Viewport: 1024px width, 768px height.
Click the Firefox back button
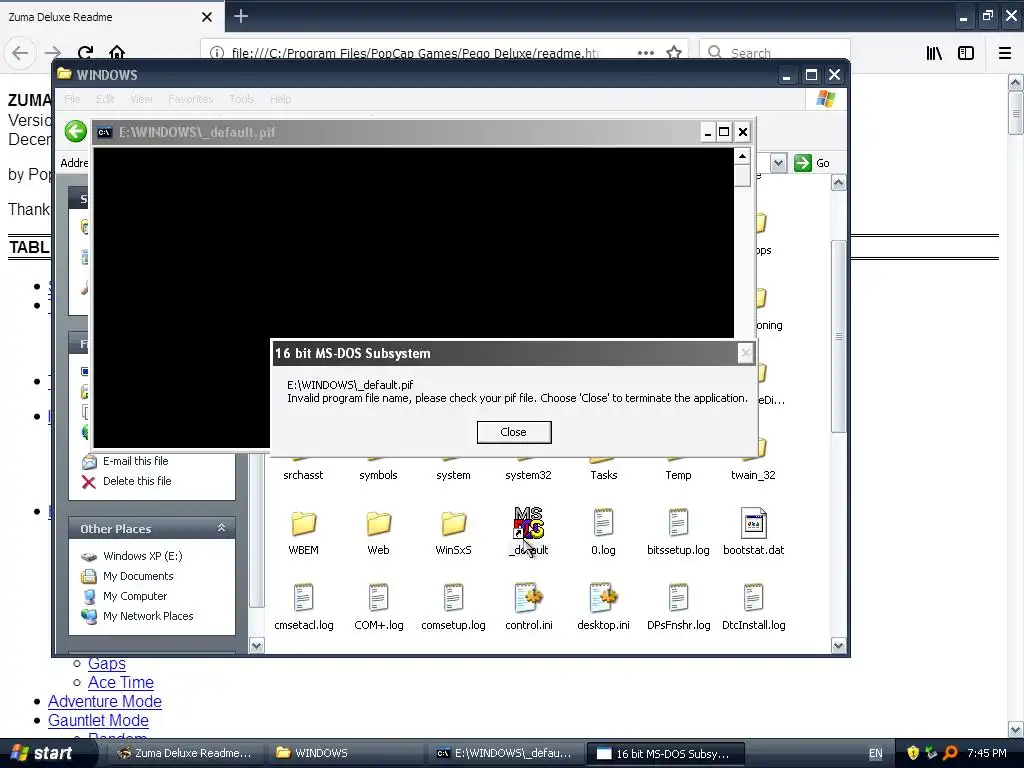tap(20, 53)
